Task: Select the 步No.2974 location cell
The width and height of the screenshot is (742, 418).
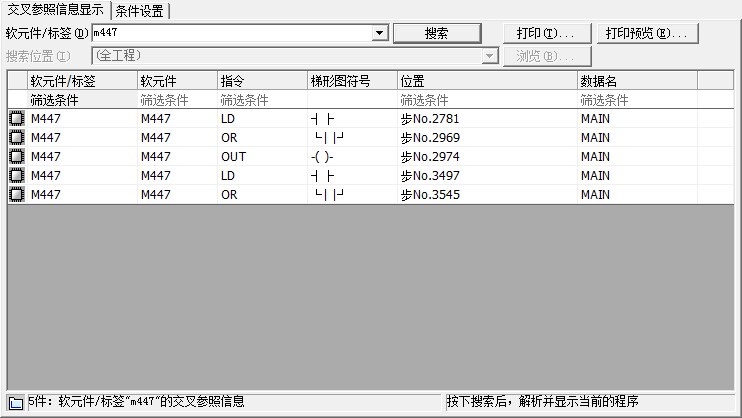Action: [486, 157]
